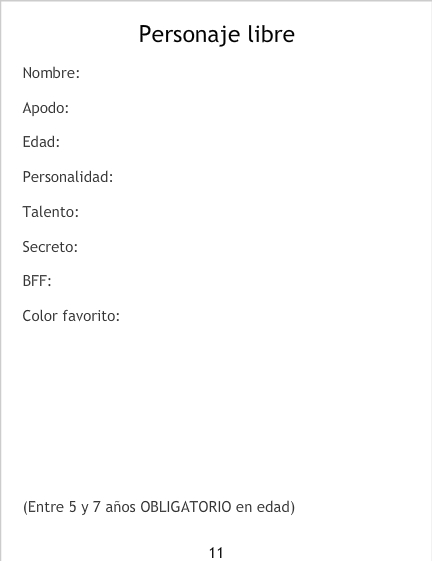Click the 'Color favorito:' field label
This screenshot has height=561, width=432.
[71, 316]
